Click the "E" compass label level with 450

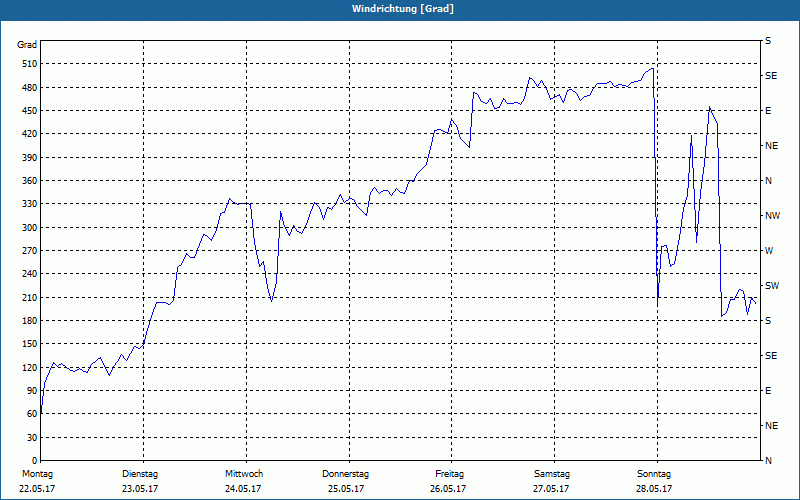(768, 111)
